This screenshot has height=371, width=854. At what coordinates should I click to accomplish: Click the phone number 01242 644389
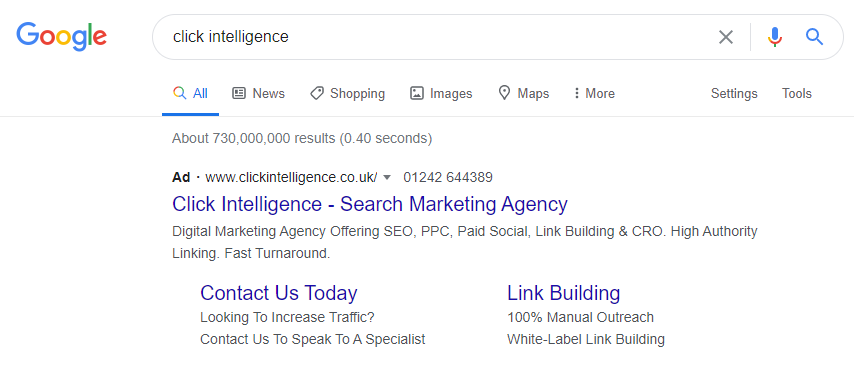click(x=448, y=178)
